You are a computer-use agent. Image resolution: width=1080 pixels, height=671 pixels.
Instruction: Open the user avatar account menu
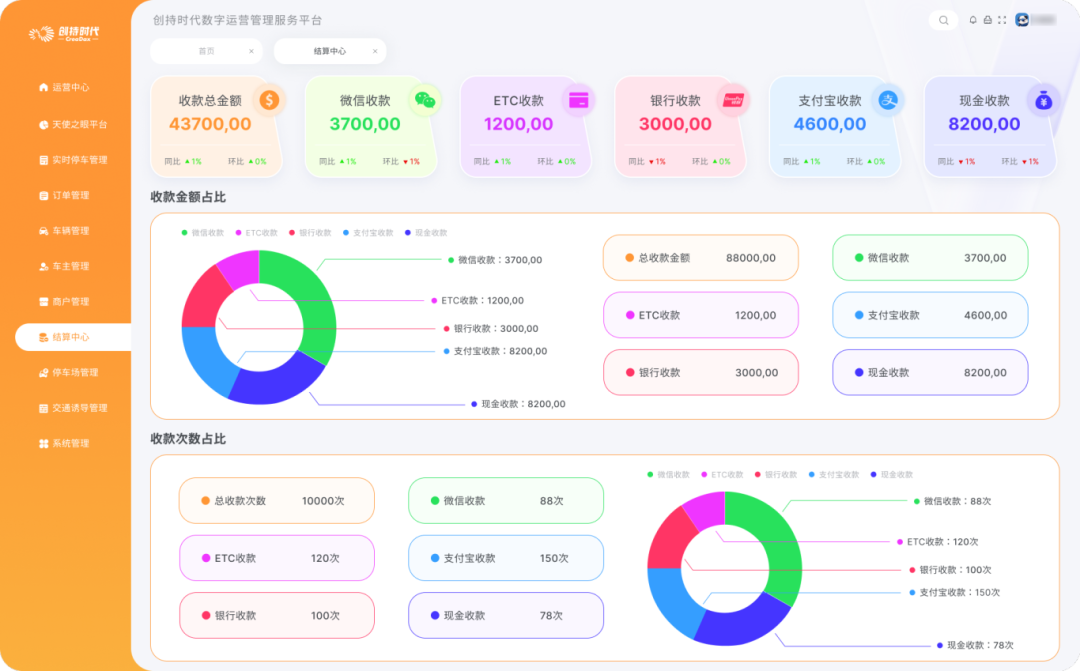point(1023,20)
